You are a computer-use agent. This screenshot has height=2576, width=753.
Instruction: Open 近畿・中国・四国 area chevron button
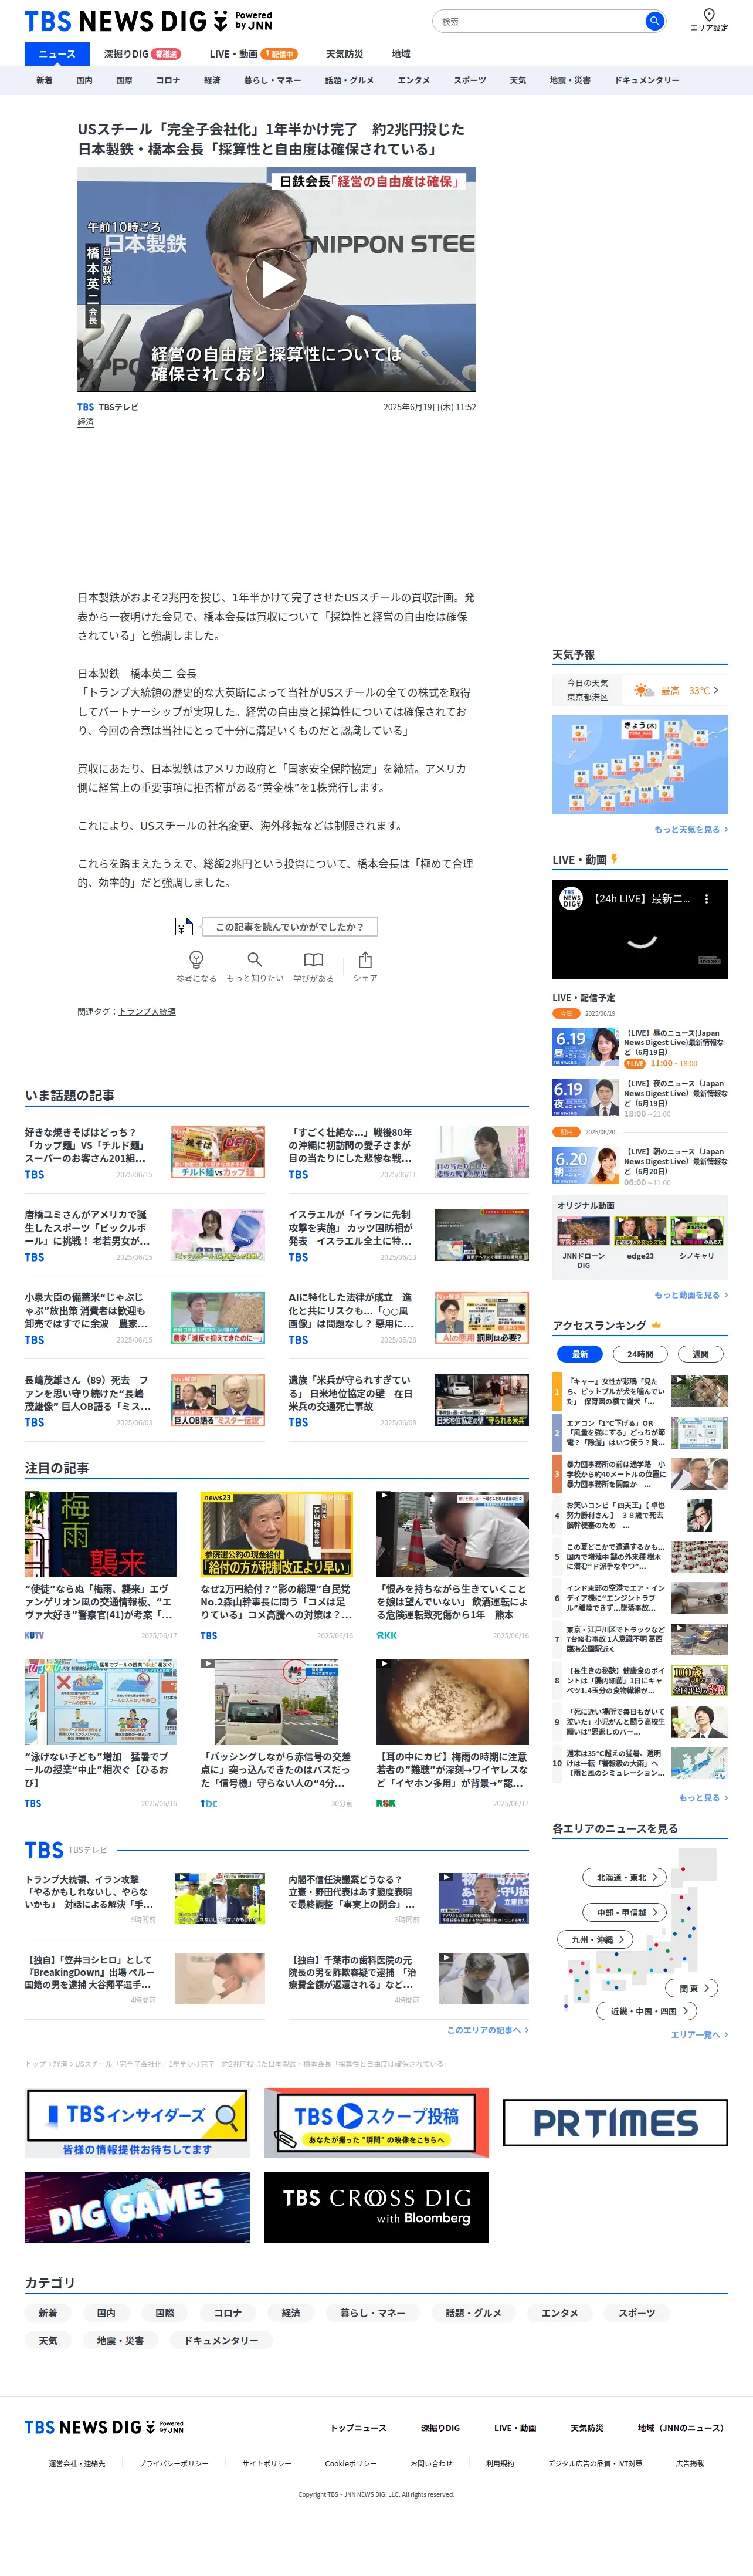point(647,2011)
